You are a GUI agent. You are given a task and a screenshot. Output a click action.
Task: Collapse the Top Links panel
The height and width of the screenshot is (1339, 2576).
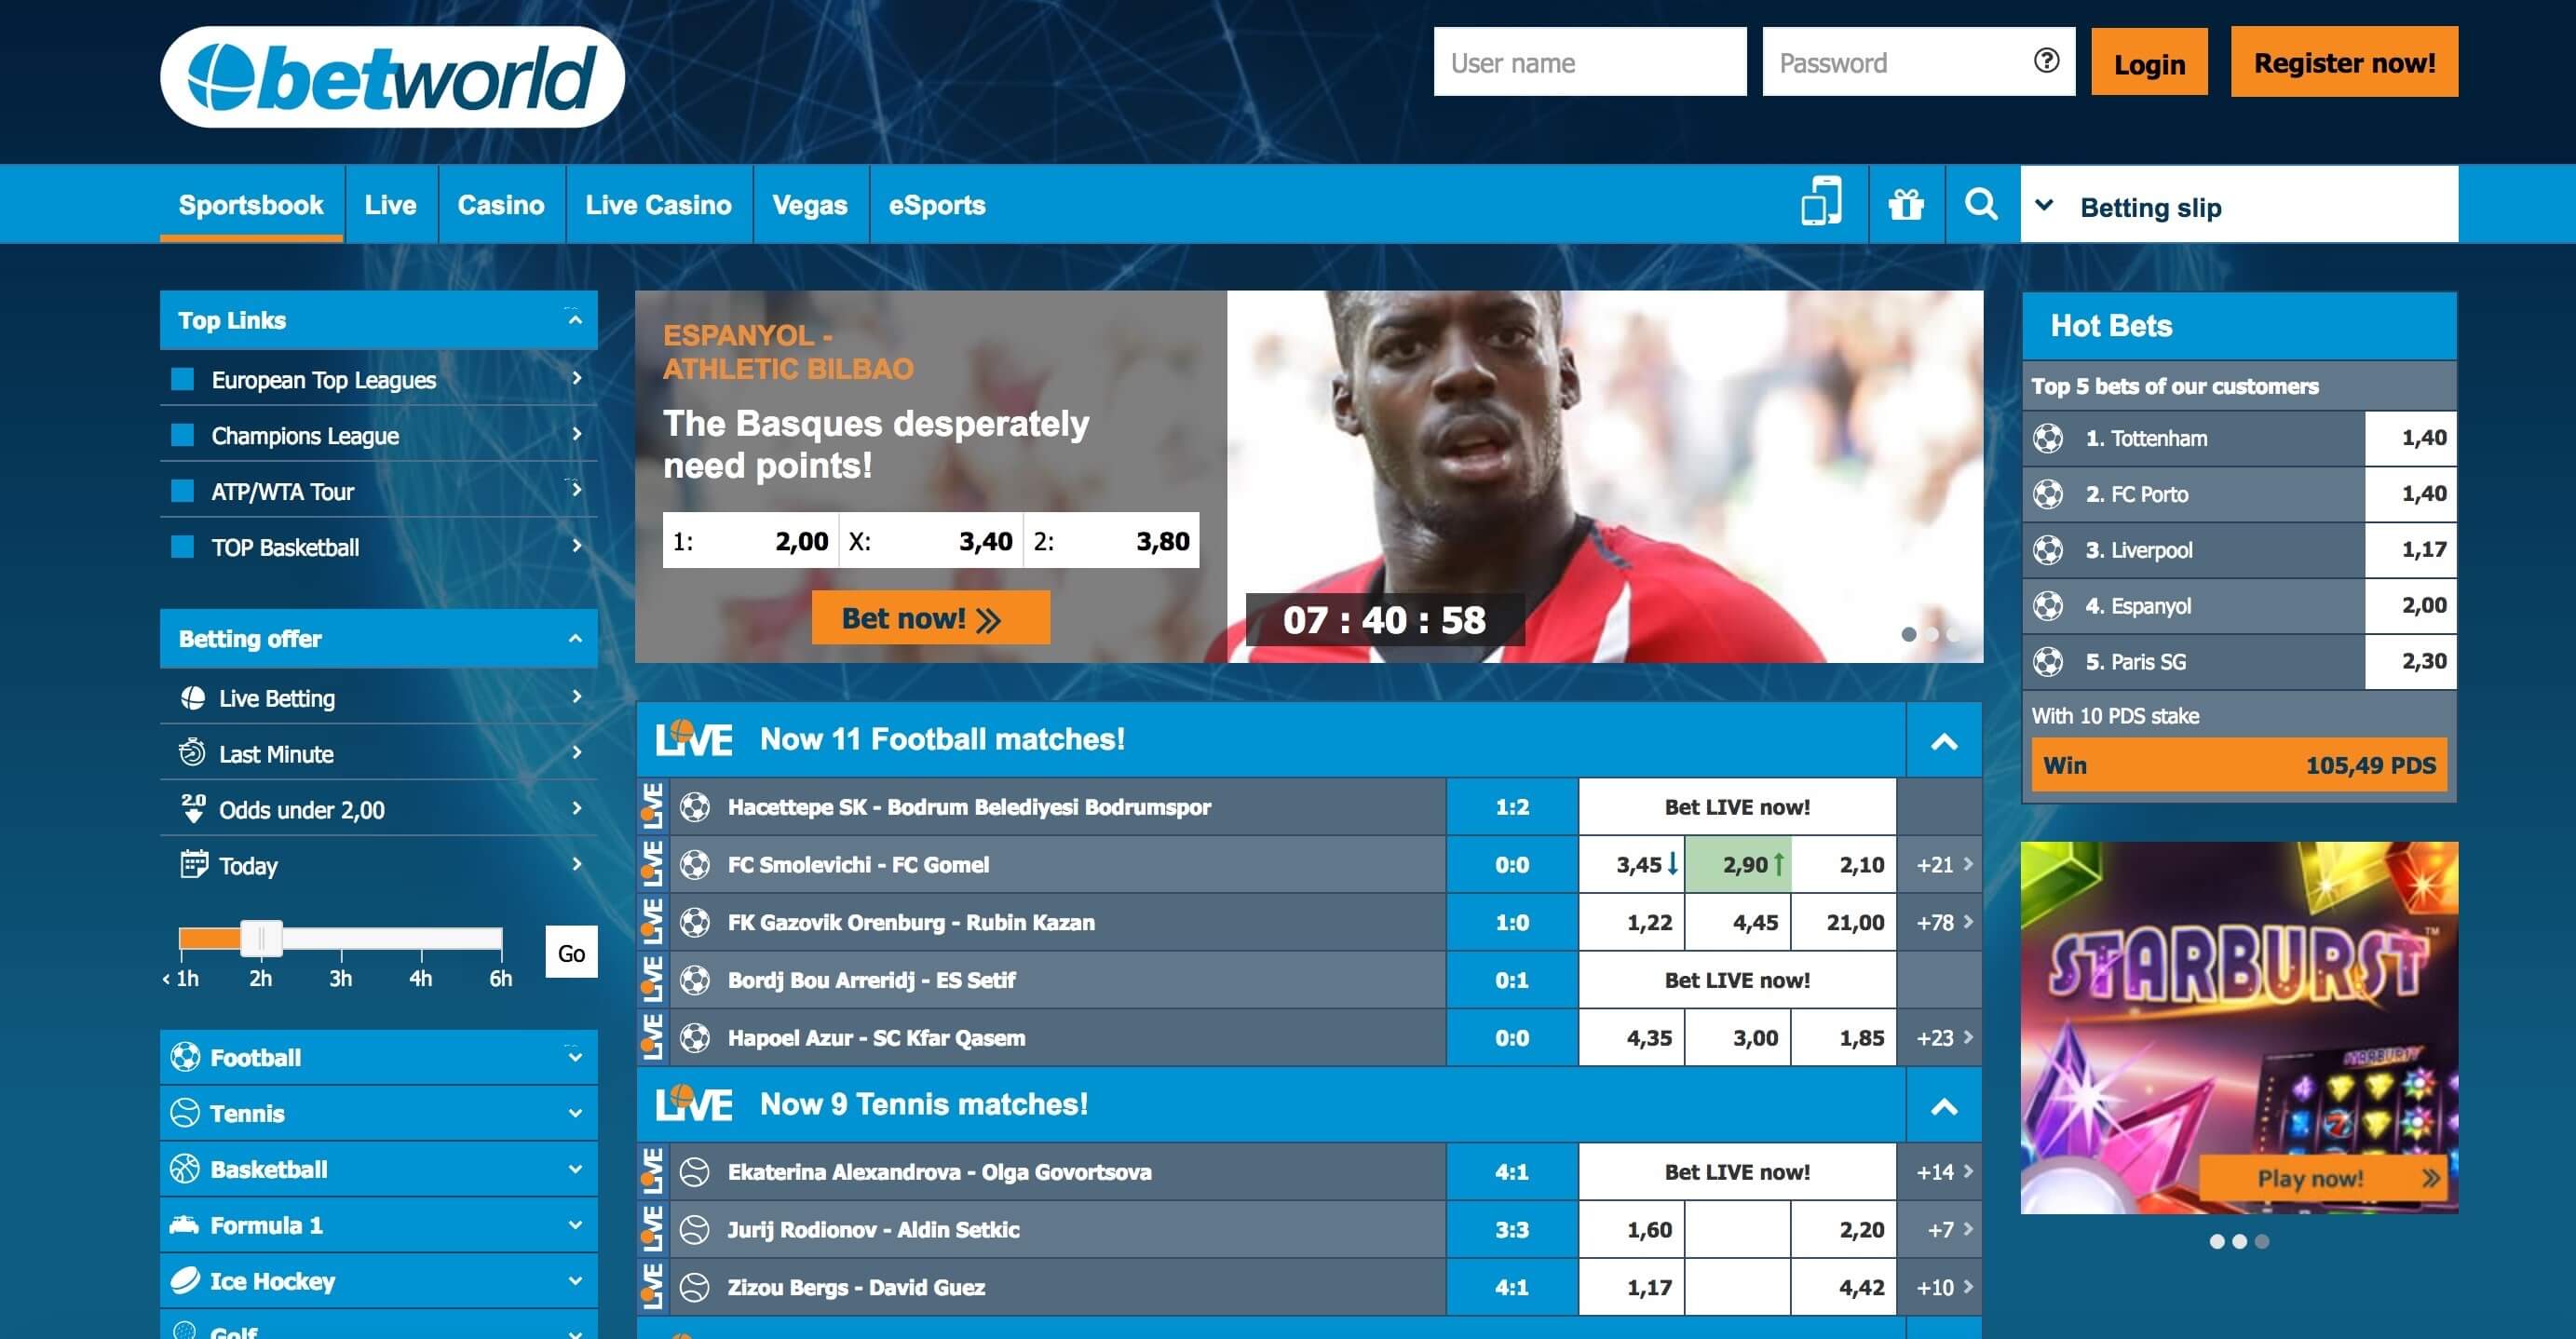tap(575, 320)
